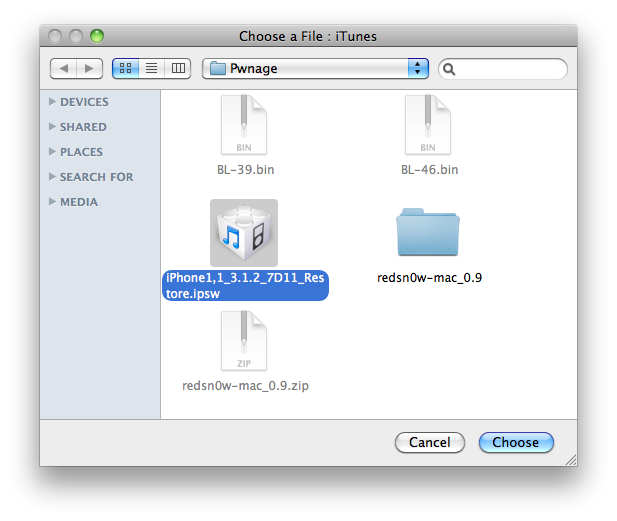
Task: Click the MEDIA sidebar heading
Action: 79,202
